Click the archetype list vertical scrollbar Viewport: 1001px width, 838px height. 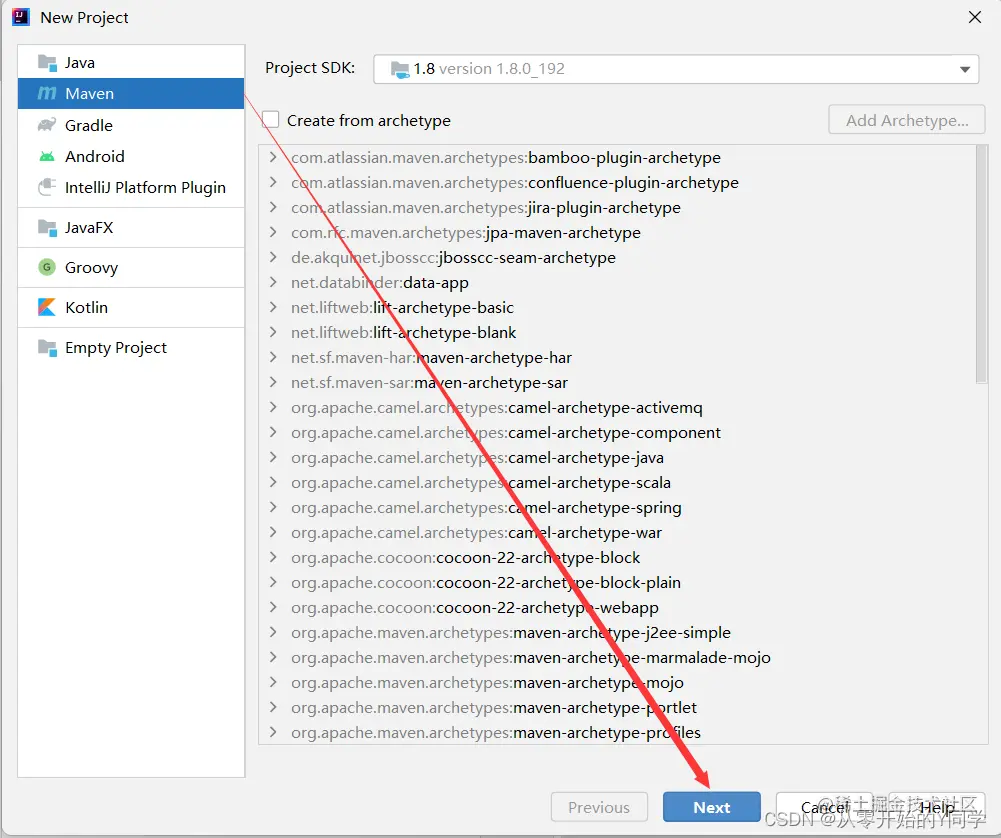click(x=981, y=264)
